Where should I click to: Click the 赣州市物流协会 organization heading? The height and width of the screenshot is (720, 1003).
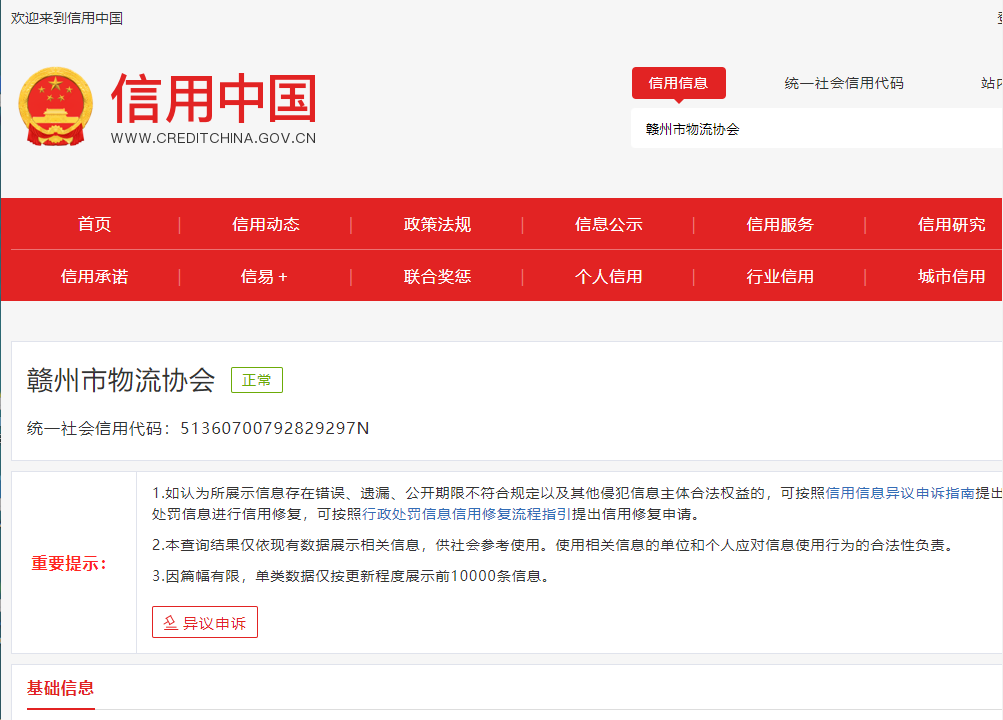click(x=121, y=380)
